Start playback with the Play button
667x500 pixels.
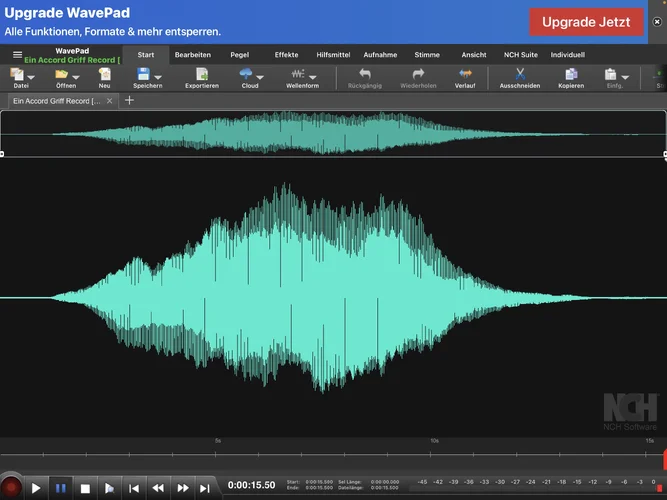[36, 488]
